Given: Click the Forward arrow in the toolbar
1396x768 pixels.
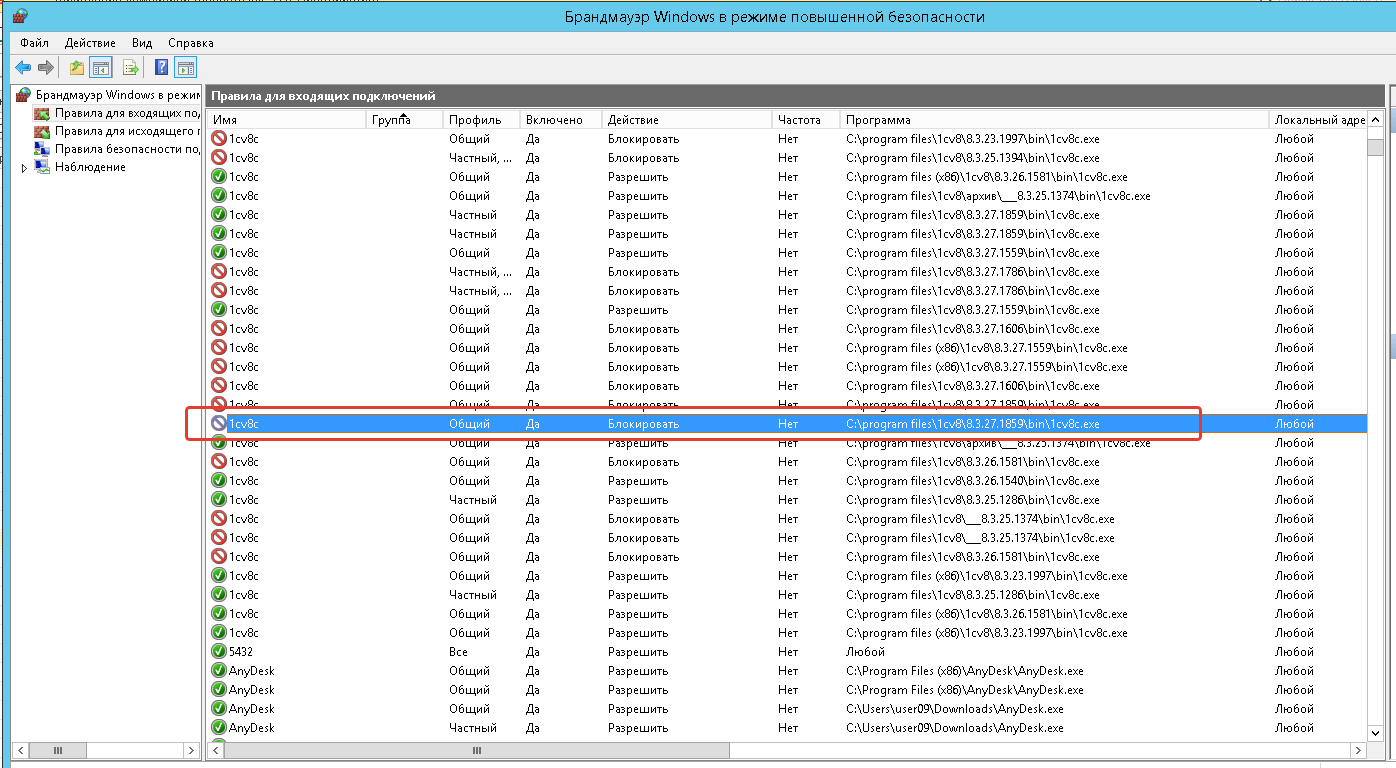Looking at the screenshot, I should [x=45, y=68].
